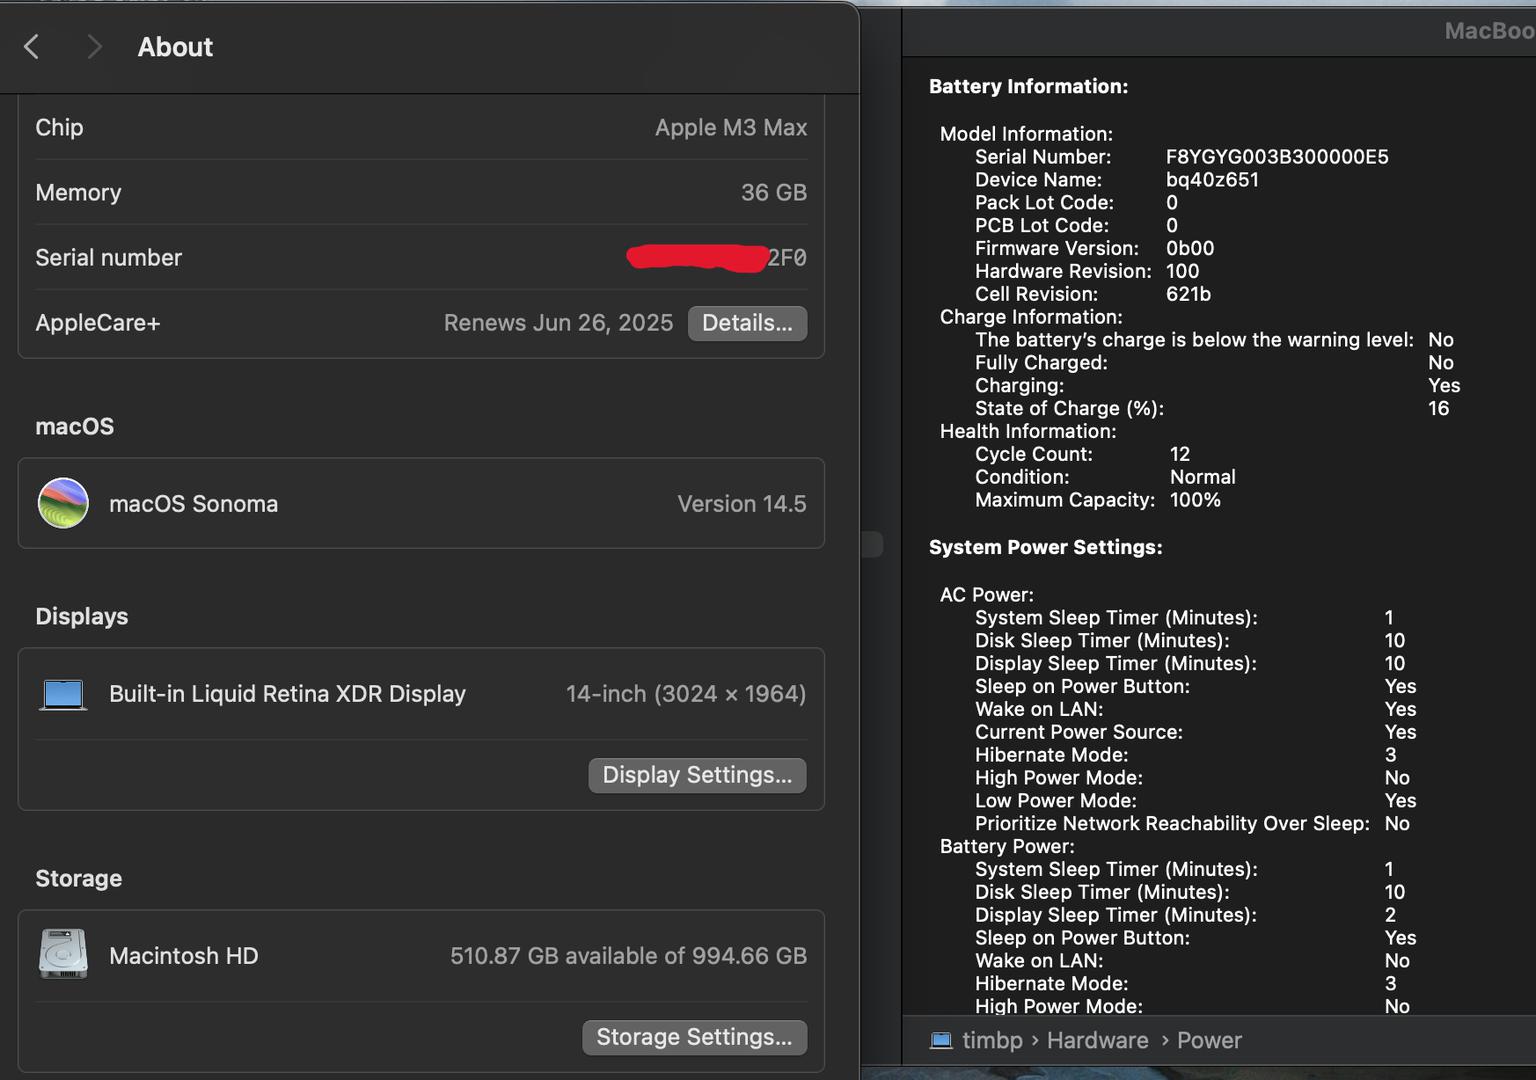1536x1080 pixels.
Task: Click hardware revision value 100
Action: coord(1182,271)
